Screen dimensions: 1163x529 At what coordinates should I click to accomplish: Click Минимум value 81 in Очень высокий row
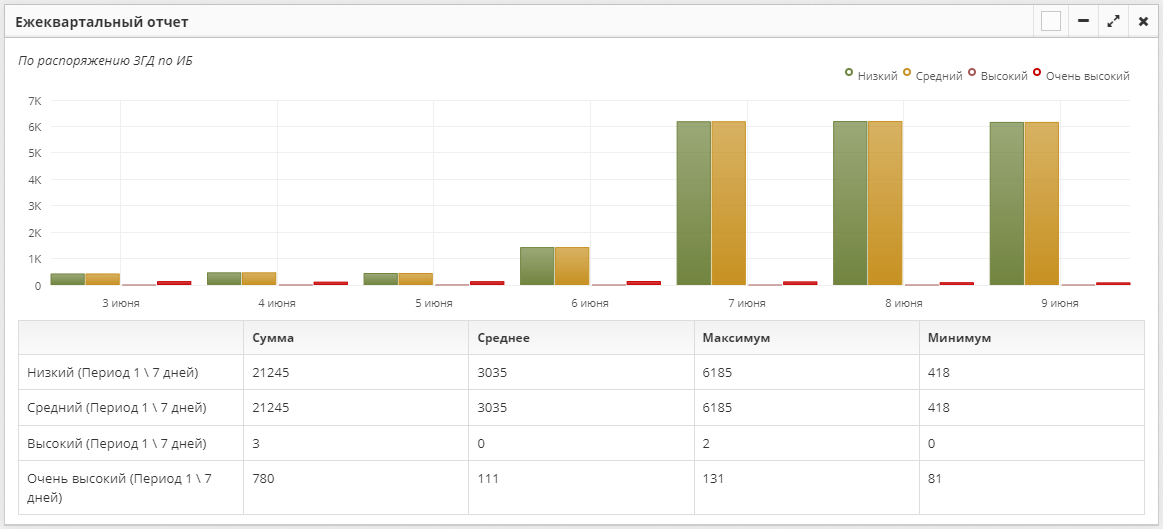[x=935, y=479]
